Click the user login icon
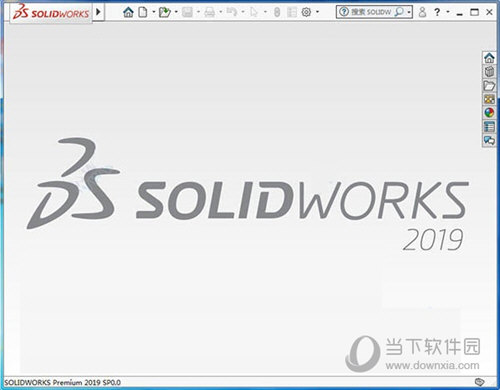Viewport: 500px width, 390px height. pos(422,12)
